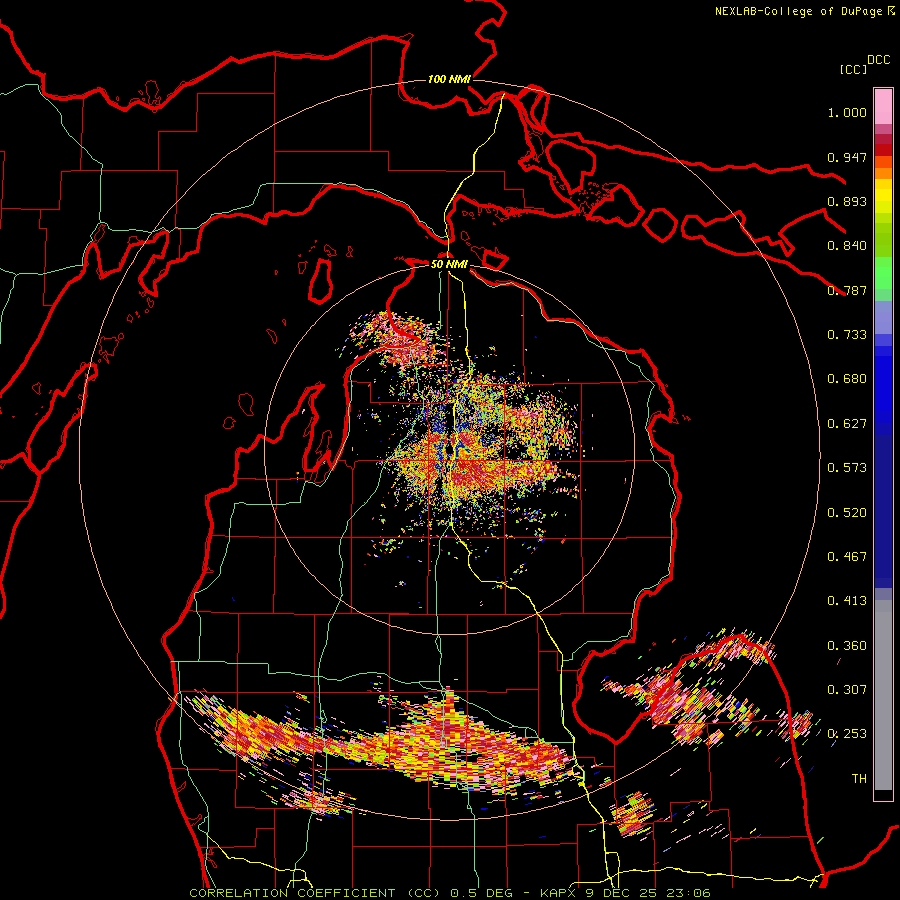The height and width of the screenshot is (900, 900).
Task: Click the 0.680 value on color scale
Action: (x=847, y=379)
